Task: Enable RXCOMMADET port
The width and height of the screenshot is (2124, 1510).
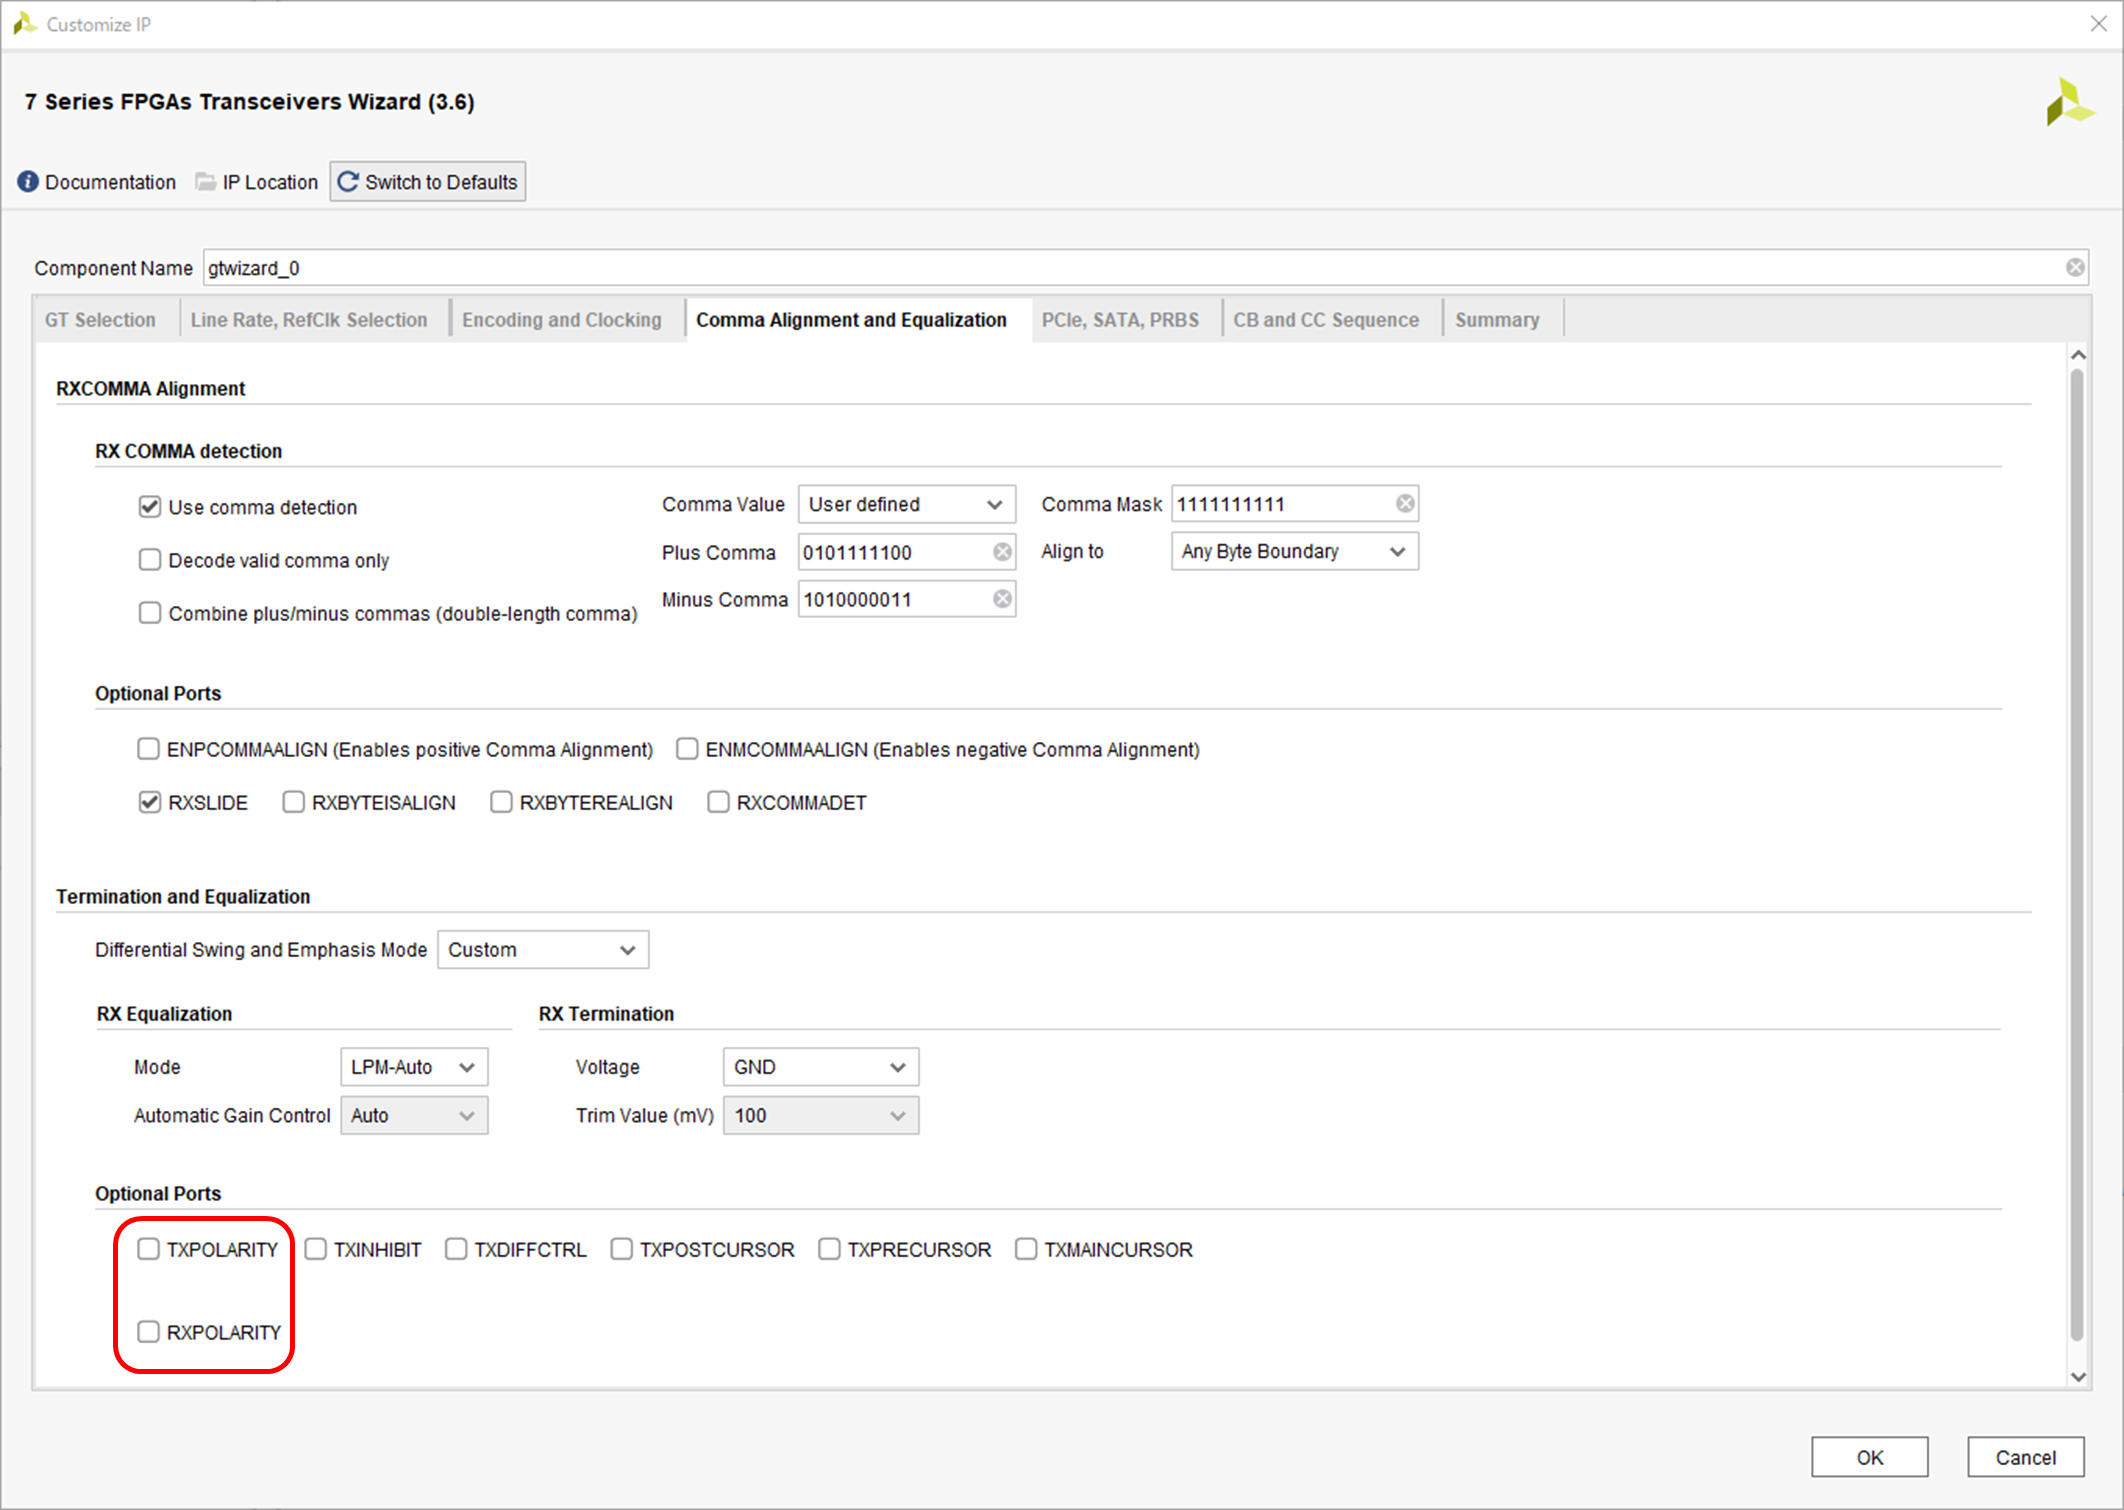Action: coord(718,802)
